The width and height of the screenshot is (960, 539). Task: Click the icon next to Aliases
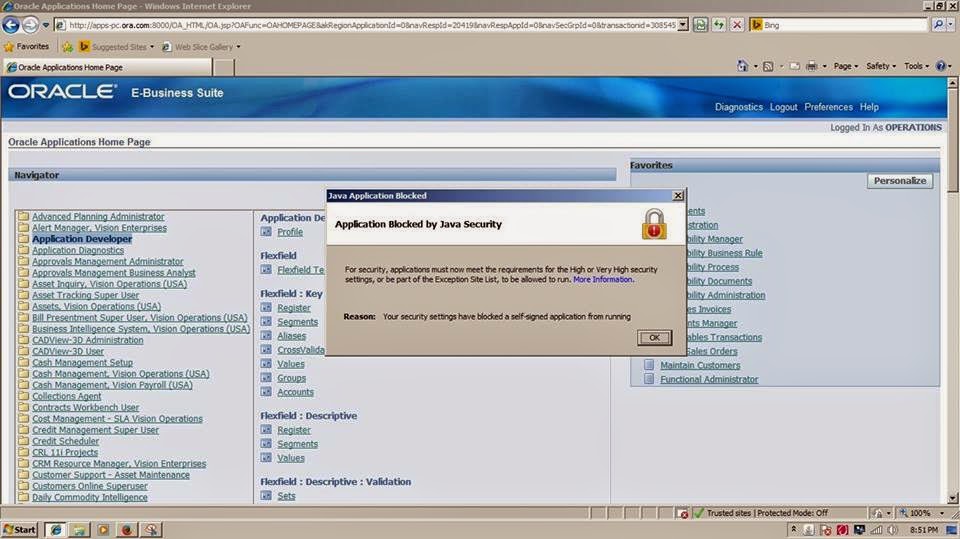point(266,336)
